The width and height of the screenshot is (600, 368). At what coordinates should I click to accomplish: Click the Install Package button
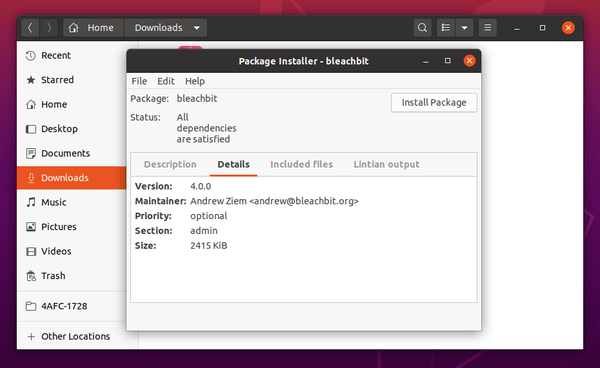pyautogui.click(x=434, y=103)
